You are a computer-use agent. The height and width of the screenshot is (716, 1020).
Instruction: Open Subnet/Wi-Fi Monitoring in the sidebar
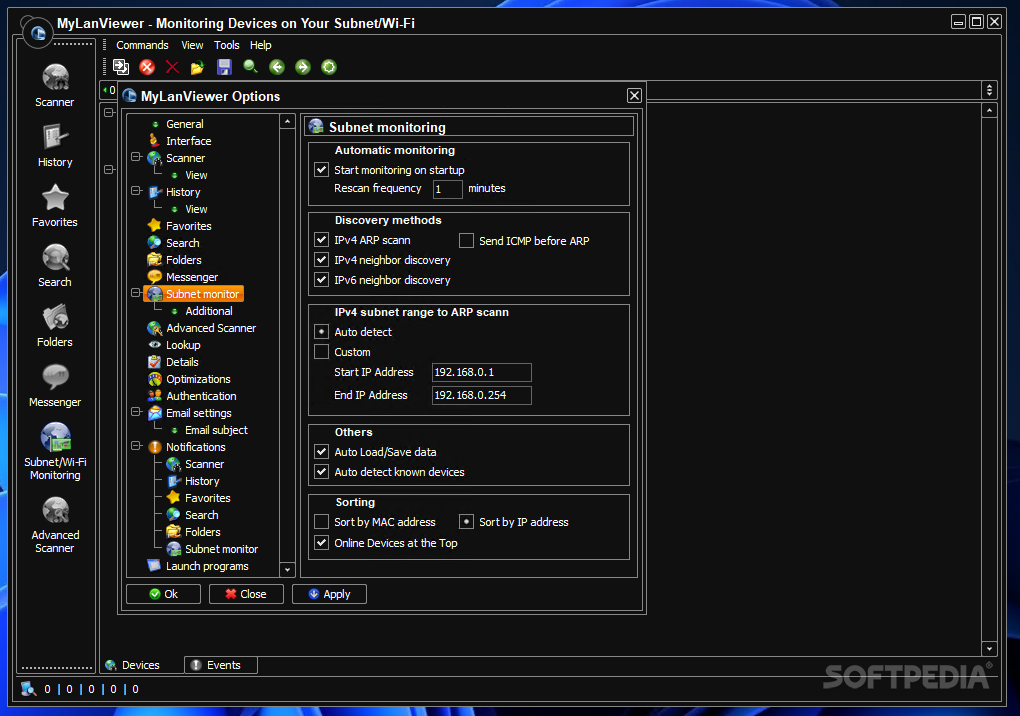[x=55, y=451]
